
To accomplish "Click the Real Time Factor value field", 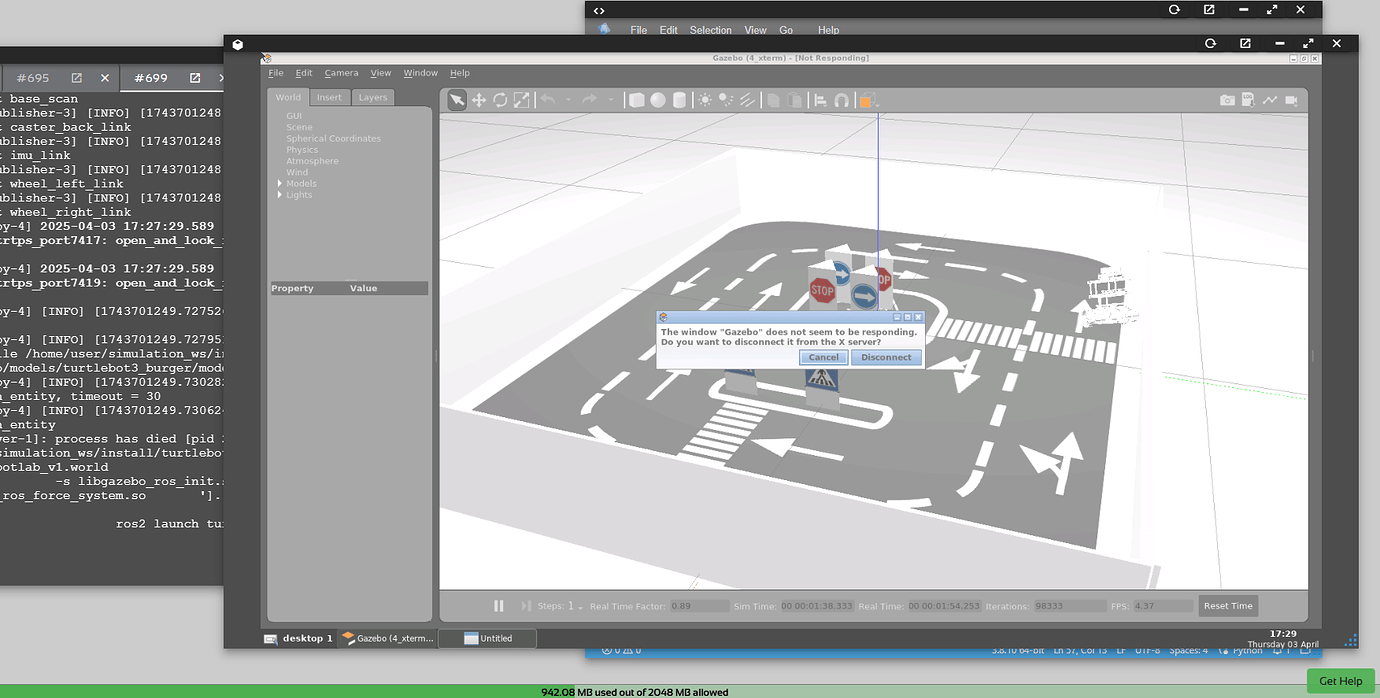I will tap(699, 606).
